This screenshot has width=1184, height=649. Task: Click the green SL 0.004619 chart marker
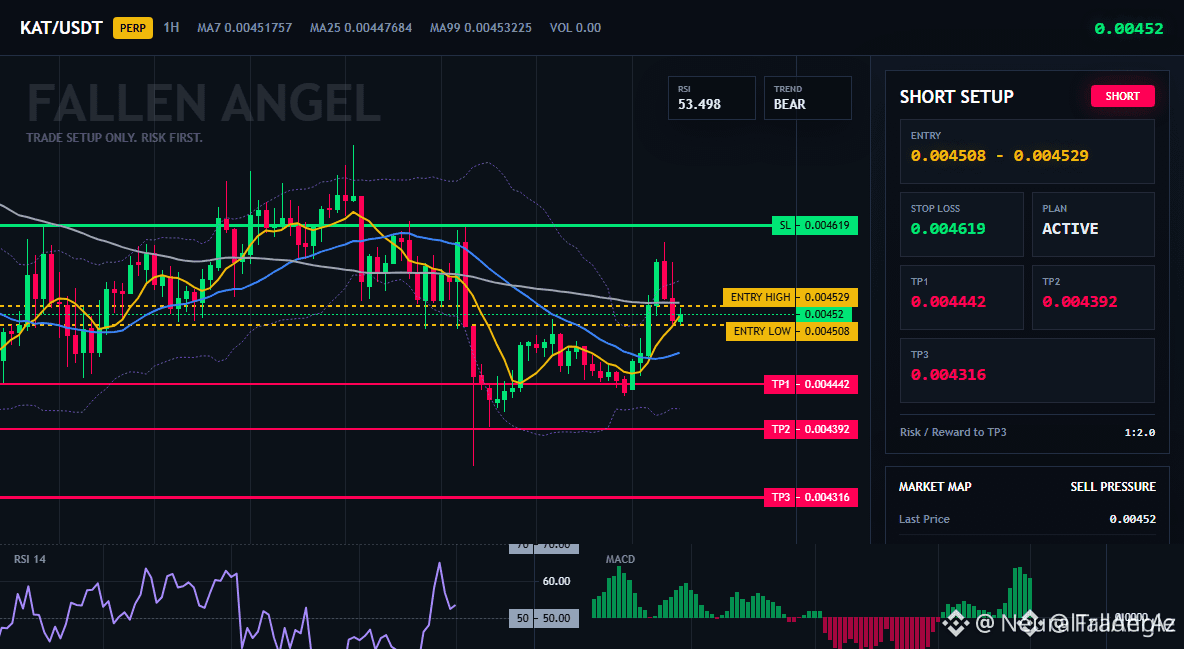coord(815,225)
